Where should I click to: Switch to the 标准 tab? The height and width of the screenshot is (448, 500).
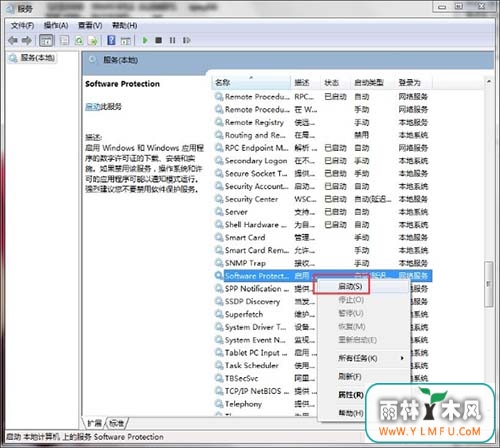point(116,423)
